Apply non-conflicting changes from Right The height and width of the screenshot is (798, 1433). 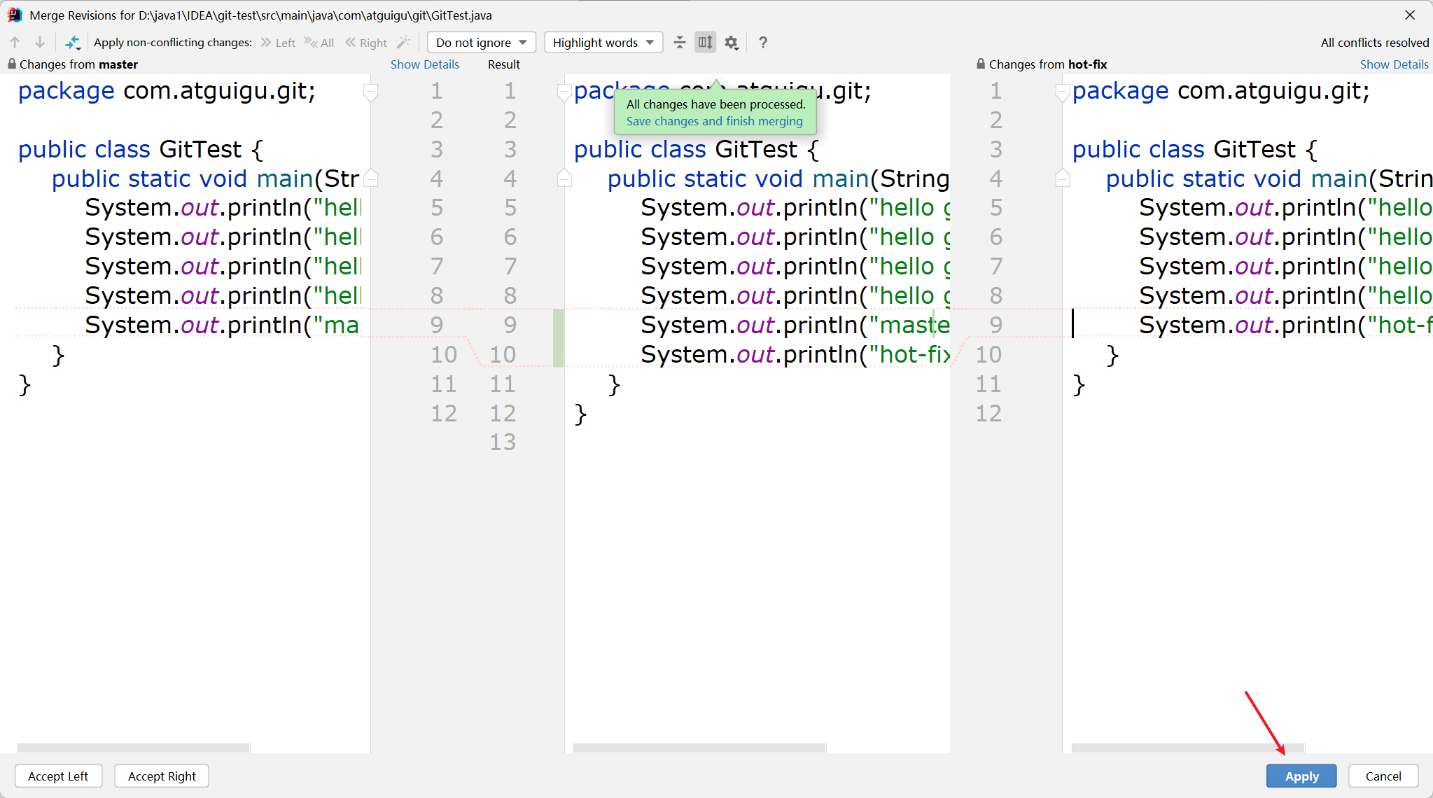click(366, 42)
